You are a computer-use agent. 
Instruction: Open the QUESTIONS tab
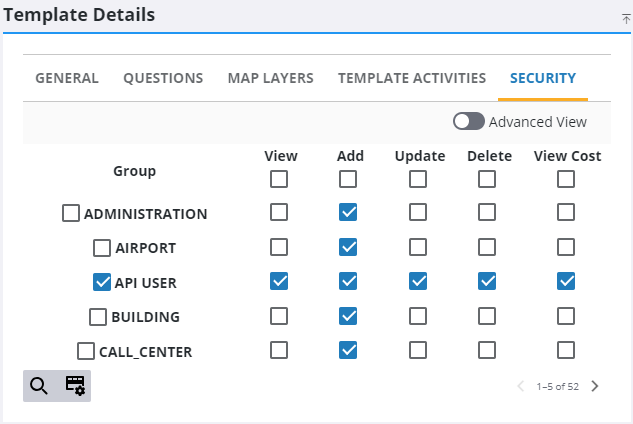[x=163, y=78]
